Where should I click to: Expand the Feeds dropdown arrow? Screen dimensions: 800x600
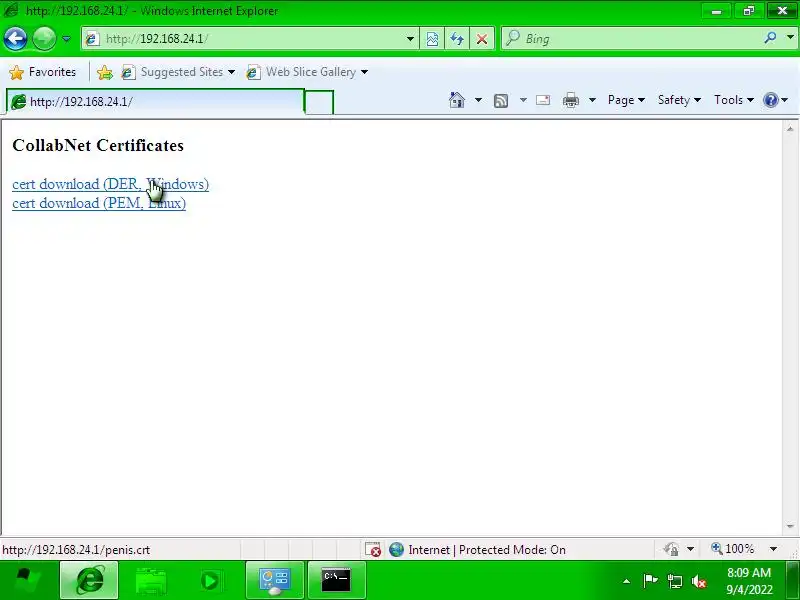tap(523, 100)
